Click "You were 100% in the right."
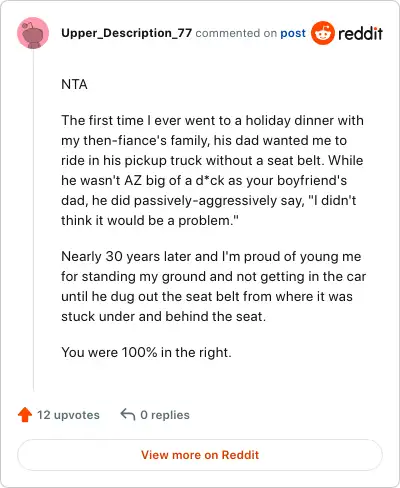This screenshot has height=488, width=400. click(146, 352)
